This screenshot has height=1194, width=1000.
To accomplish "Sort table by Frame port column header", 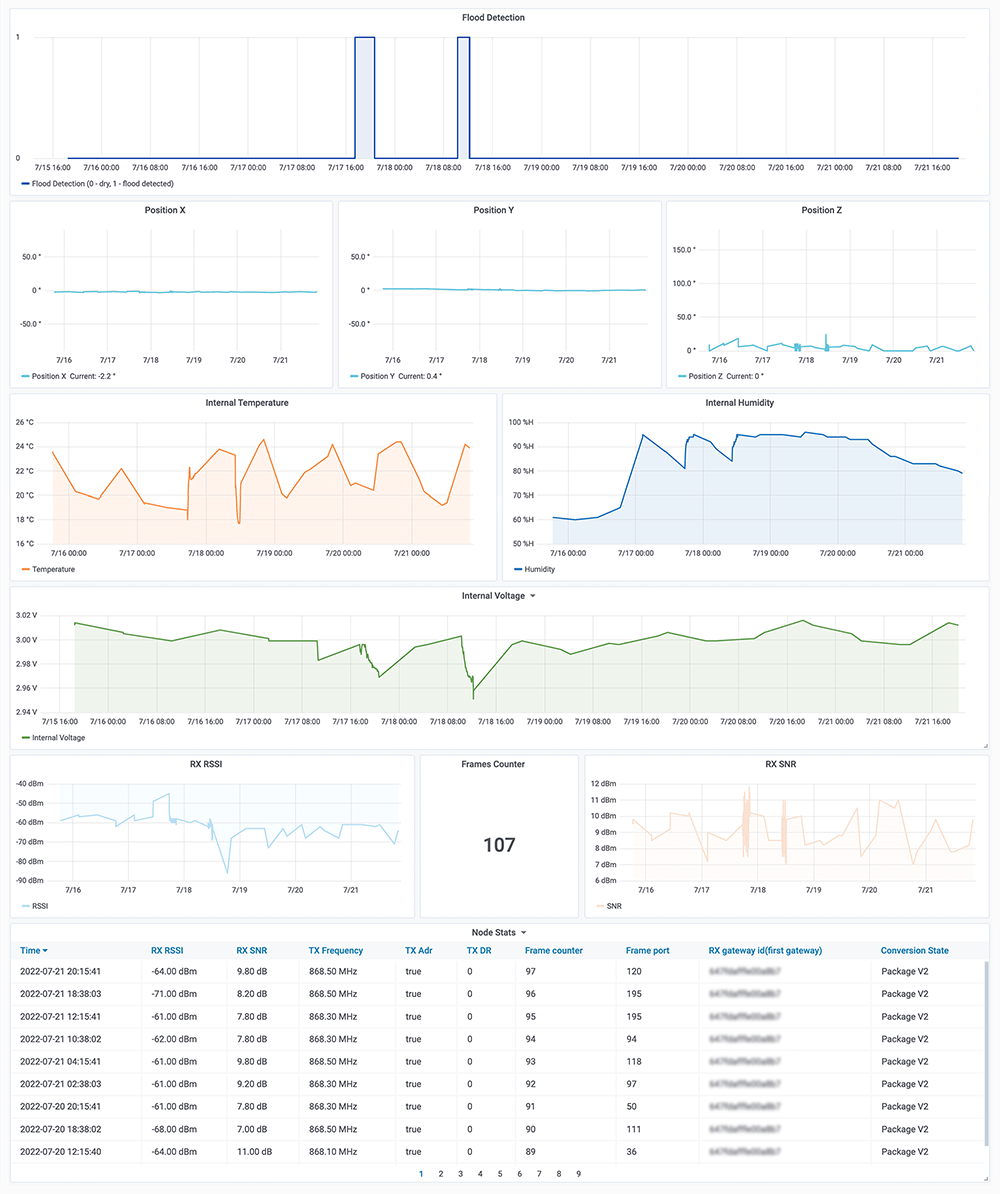I will click(x=647, y=951).
